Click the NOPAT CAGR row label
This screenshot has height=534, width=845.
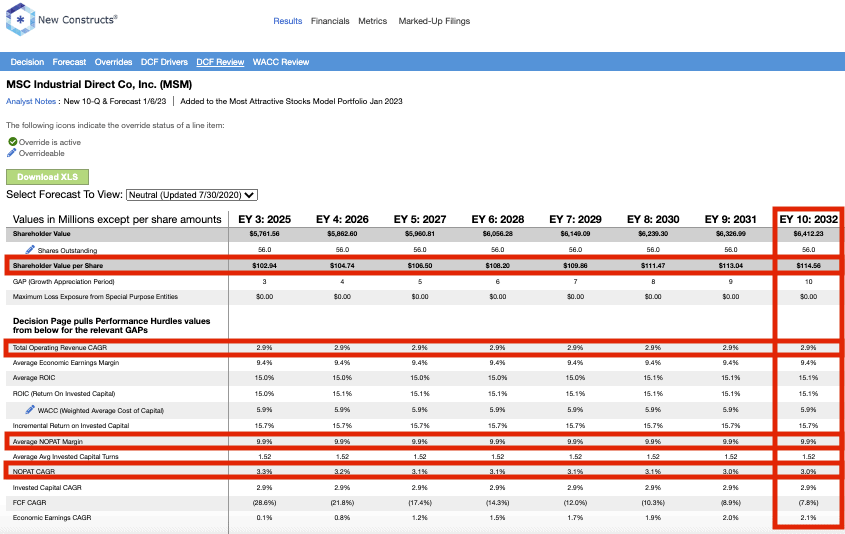click(34, 471)
